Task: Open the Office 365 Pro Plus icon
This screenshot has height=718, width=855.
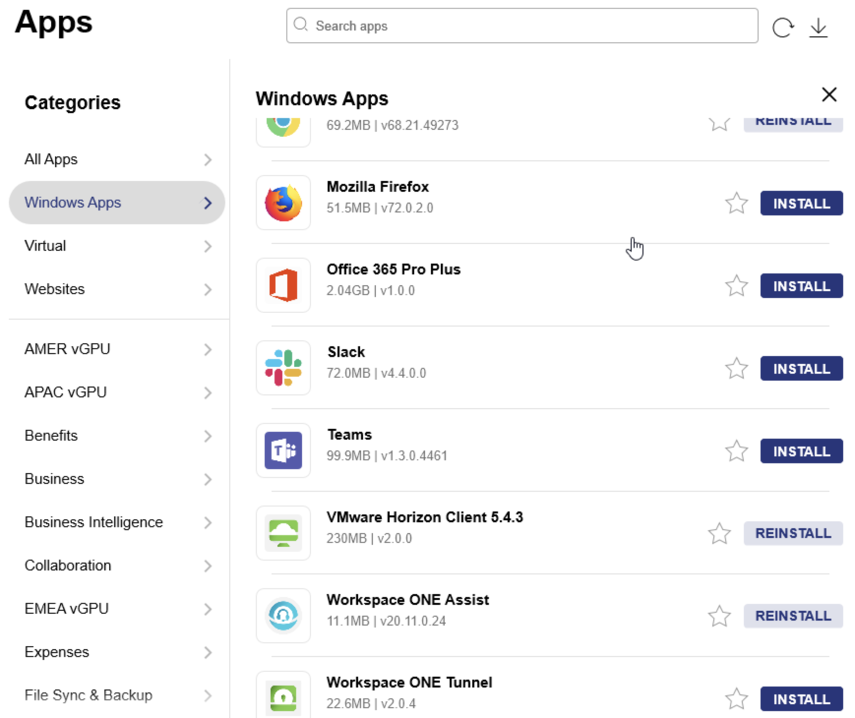Action: 283,286
